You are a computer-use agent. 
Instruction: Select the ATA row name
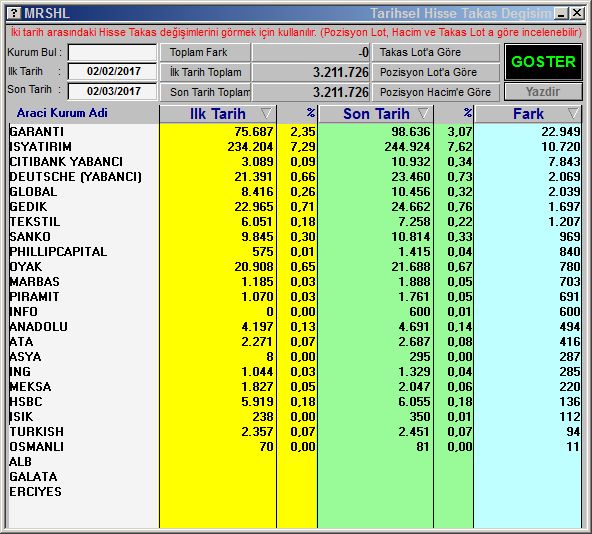[x=21, y=342]
